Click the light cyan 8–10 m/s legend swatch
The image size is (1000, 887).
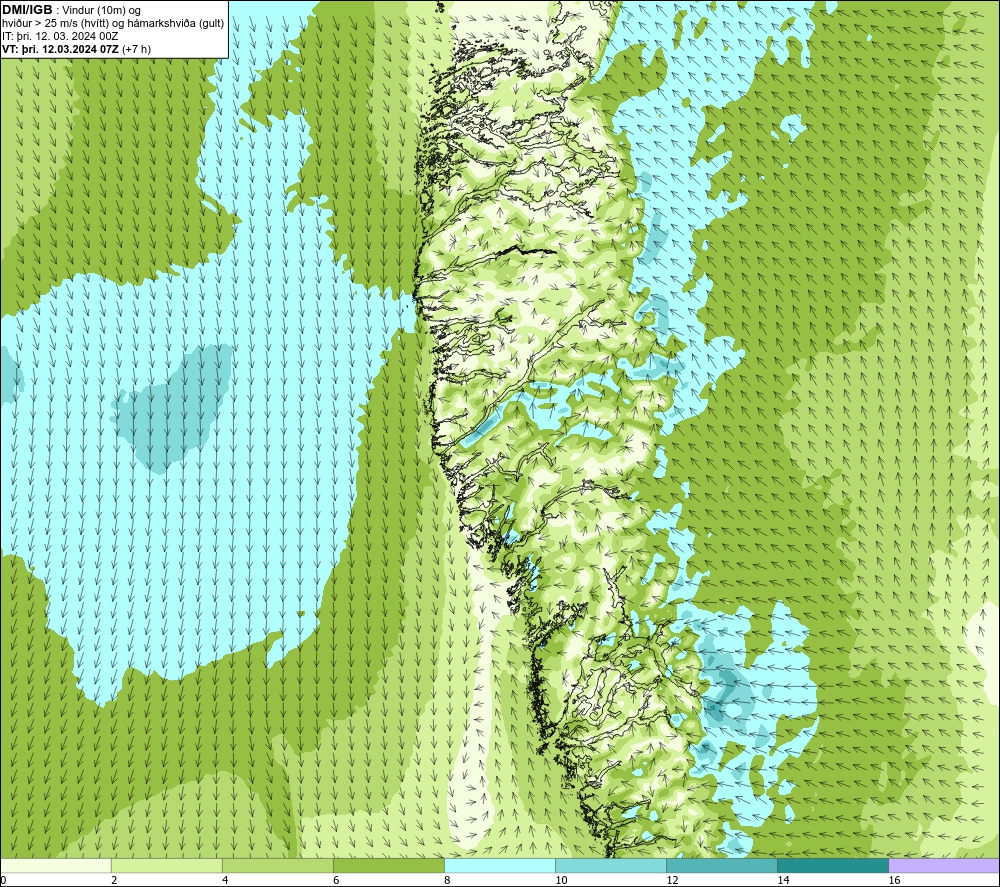point(500,866)
